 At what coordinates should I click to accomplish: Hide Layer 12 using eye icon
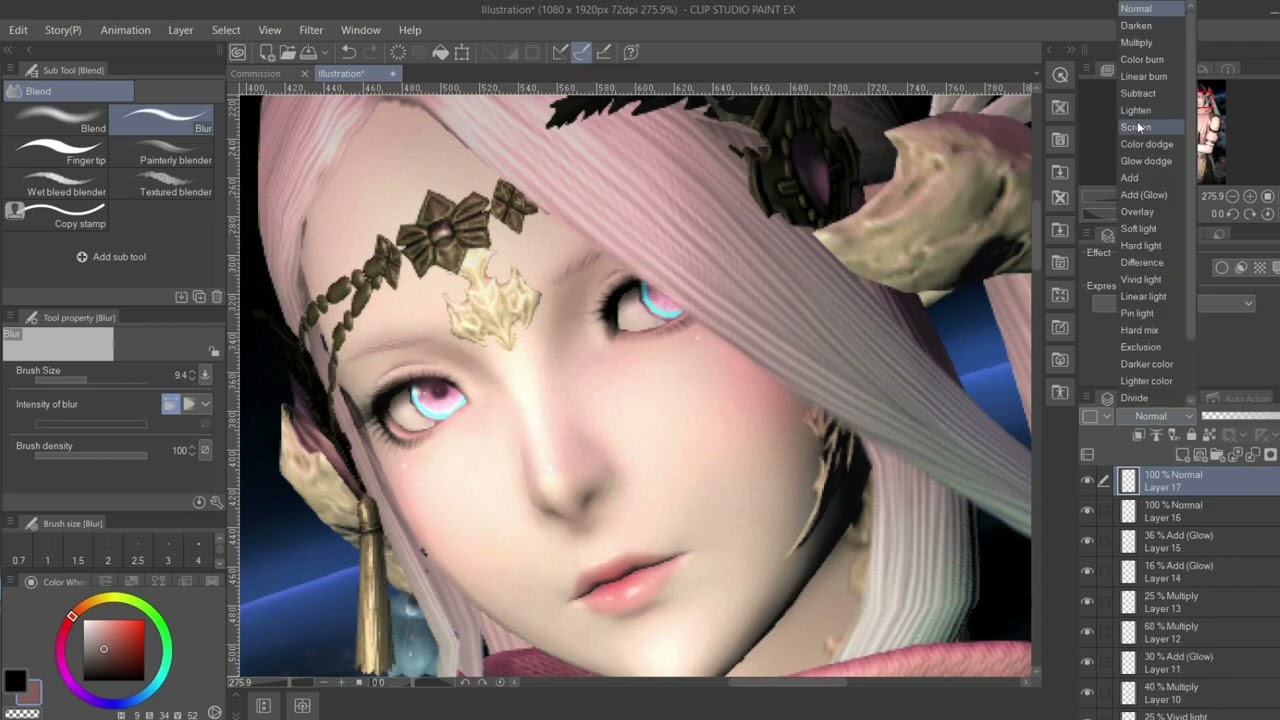(x=1087, y=632)
